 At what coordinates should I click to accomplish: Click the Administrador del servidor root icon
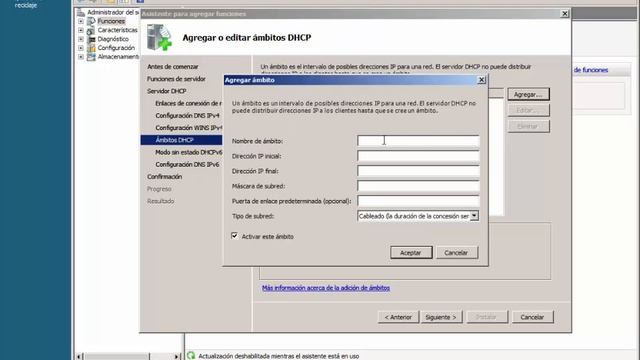pos(81,13)
